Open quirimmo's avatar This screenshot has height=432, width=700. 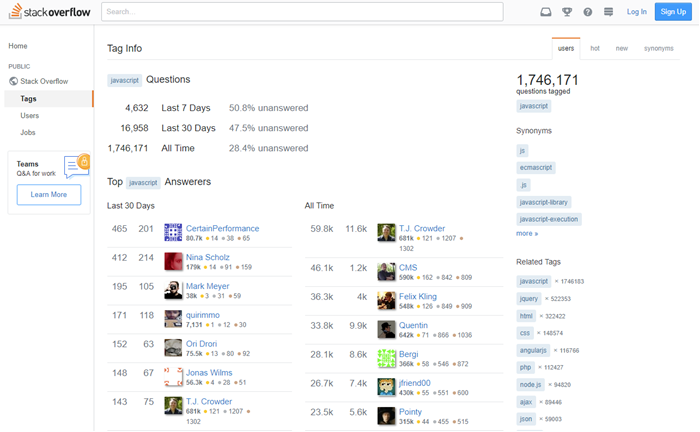tap(173, 319)
